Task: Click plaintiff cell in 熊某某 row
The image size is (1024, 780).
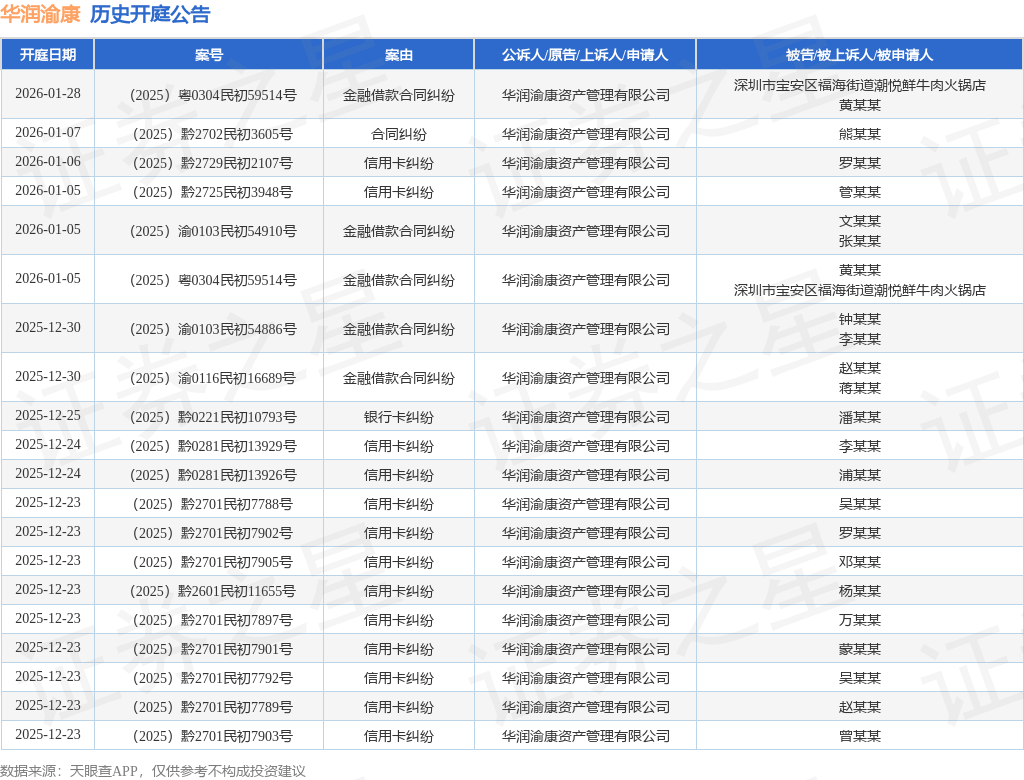Action: coord(585,135)
